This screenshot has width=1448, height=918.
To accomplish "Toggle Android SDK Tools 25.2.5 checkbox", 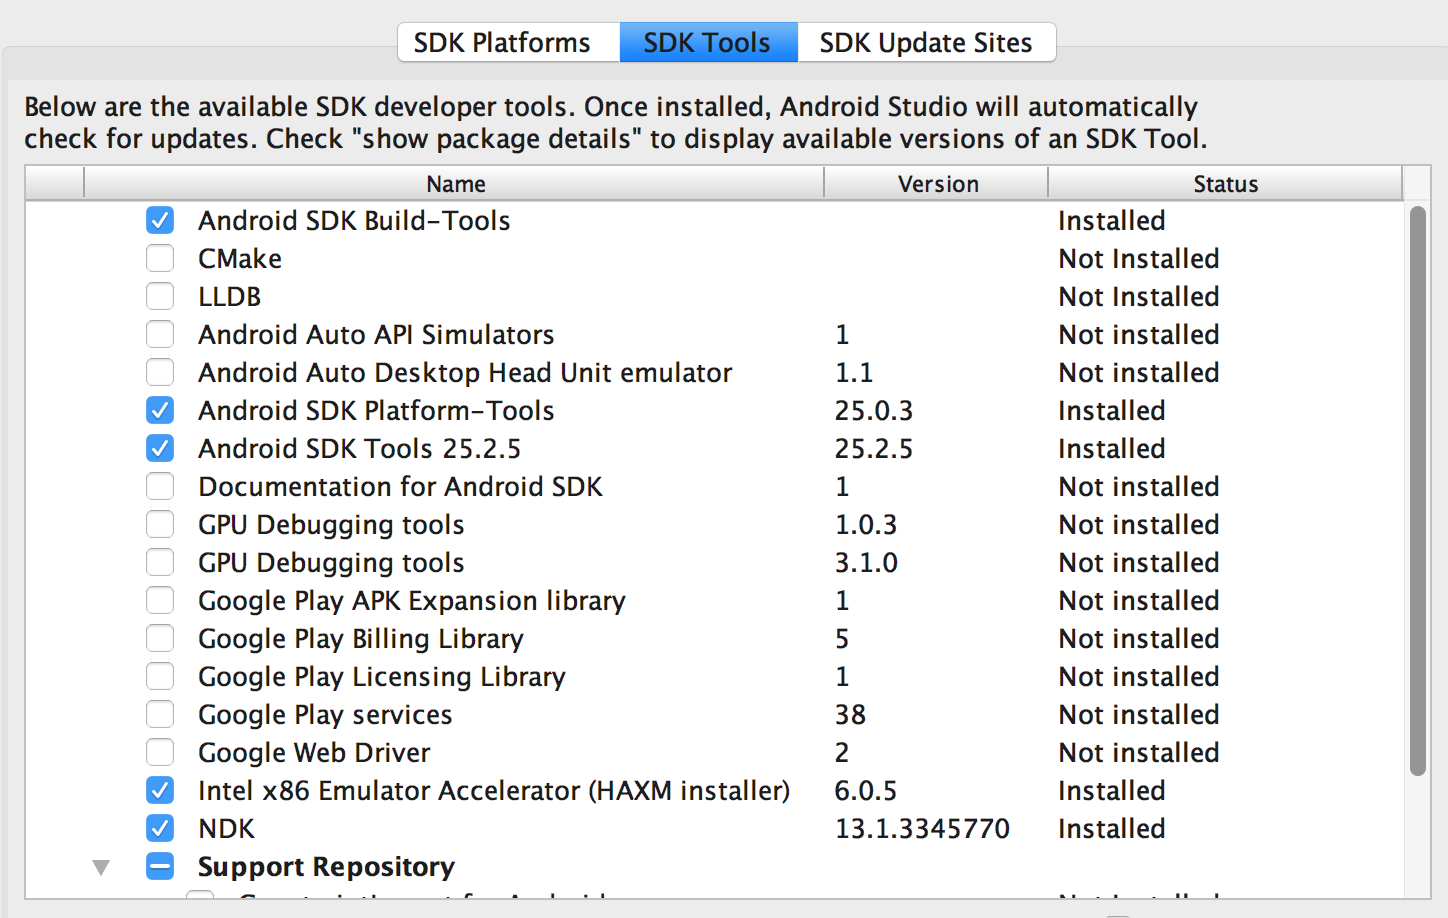I will tap(160, 448).
